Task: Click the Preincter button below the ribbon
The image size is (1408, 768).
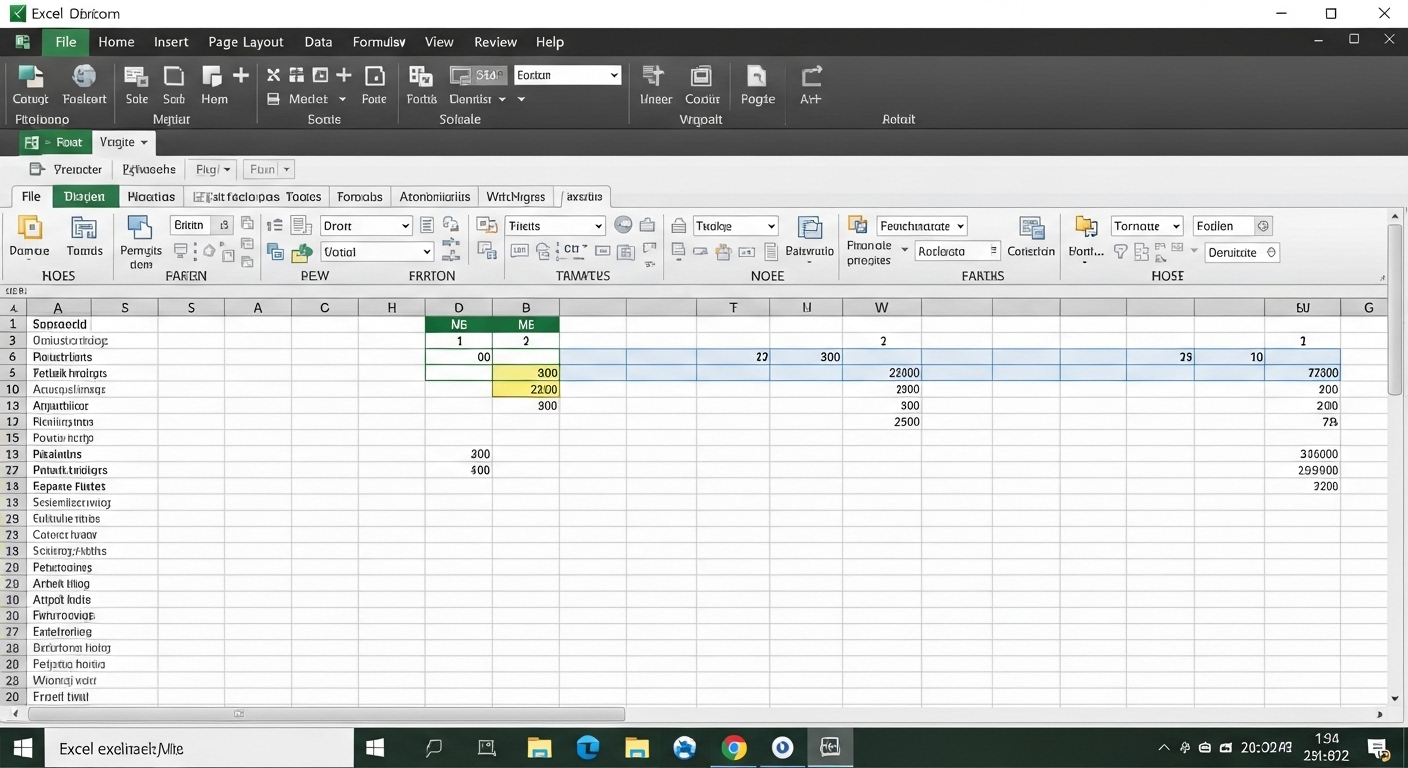Action: pos(66,169)
